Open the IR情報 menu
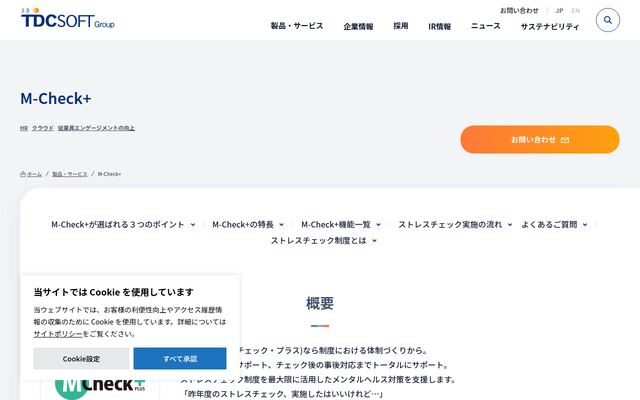Image resolution: width=640 pixels, height=400 pixels. tap(440, 26)
